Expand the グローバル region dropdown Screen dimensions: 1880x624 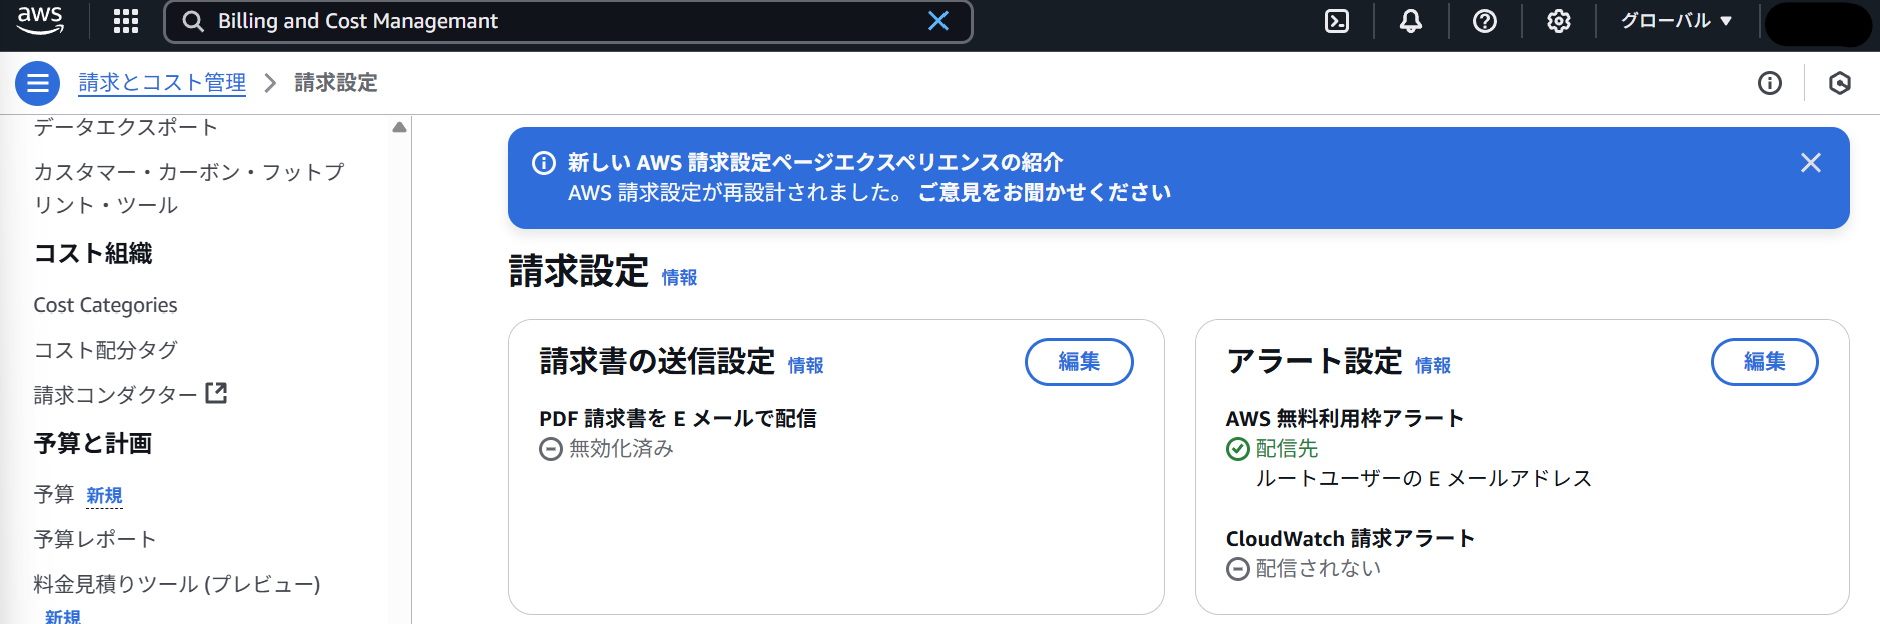point(1676,21)
